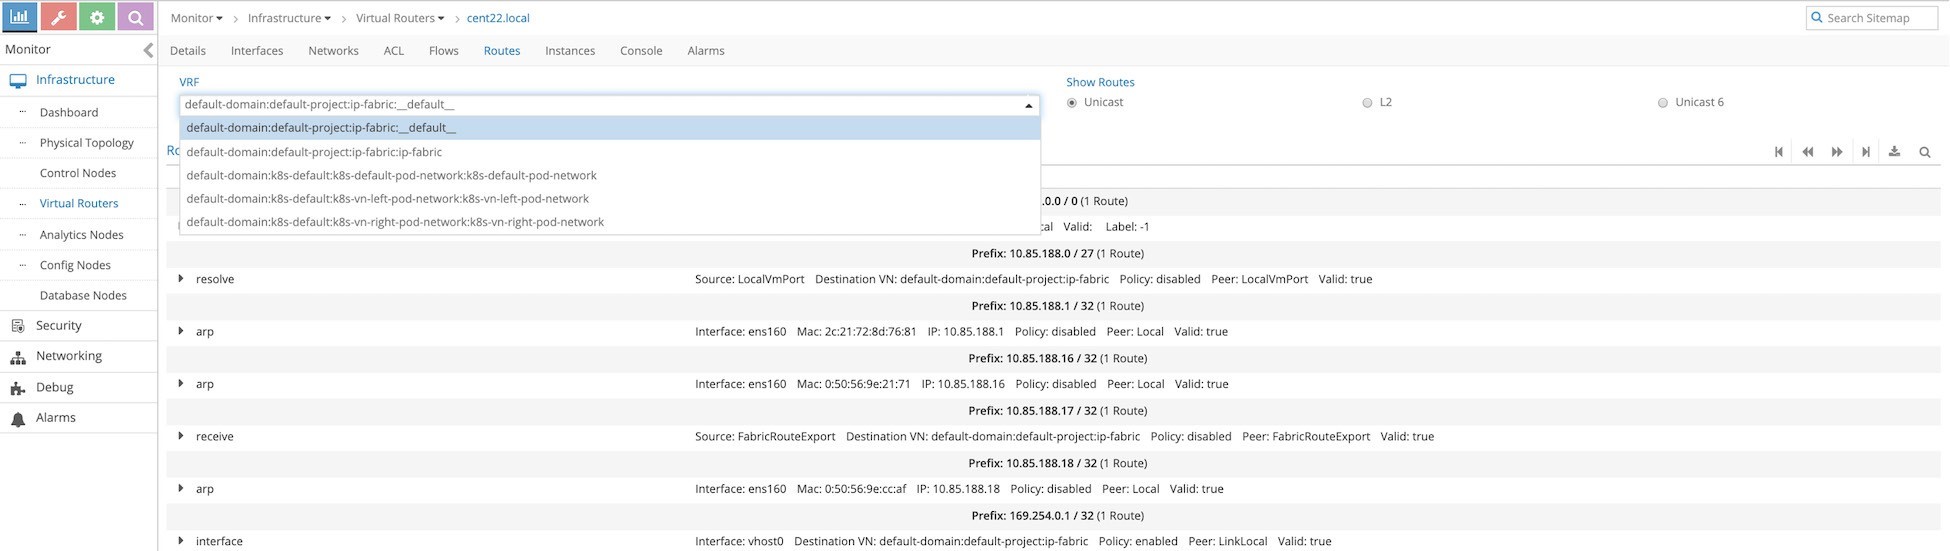Click the Prefix 10.85.188.17 / 32 header
Screen dimensions: 1950x551
click(x=1058, y=411)
